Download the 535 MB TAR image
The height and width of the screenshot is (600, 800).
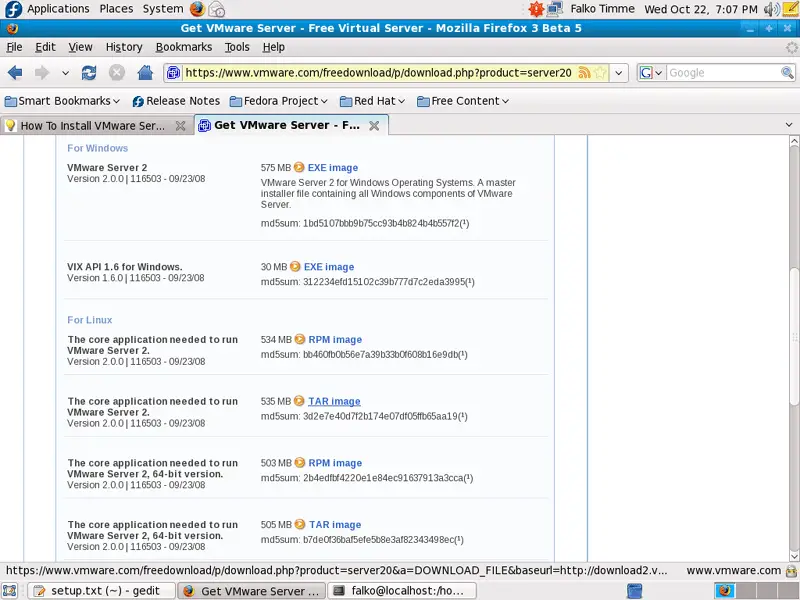point(334,402)
